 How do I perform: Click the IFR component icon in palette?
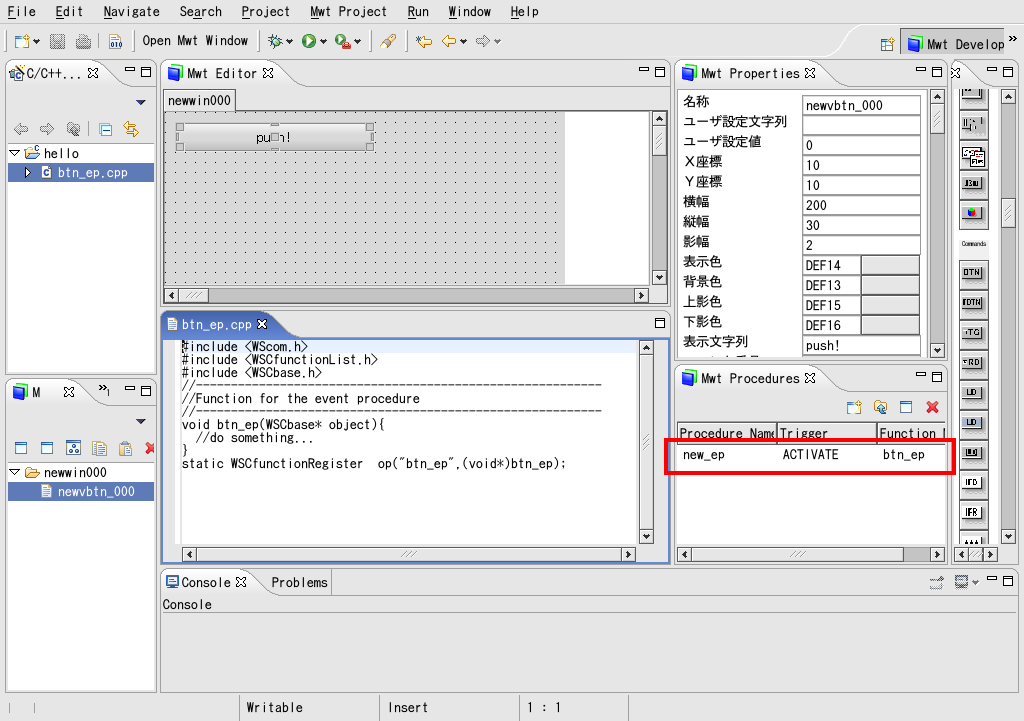972,513
